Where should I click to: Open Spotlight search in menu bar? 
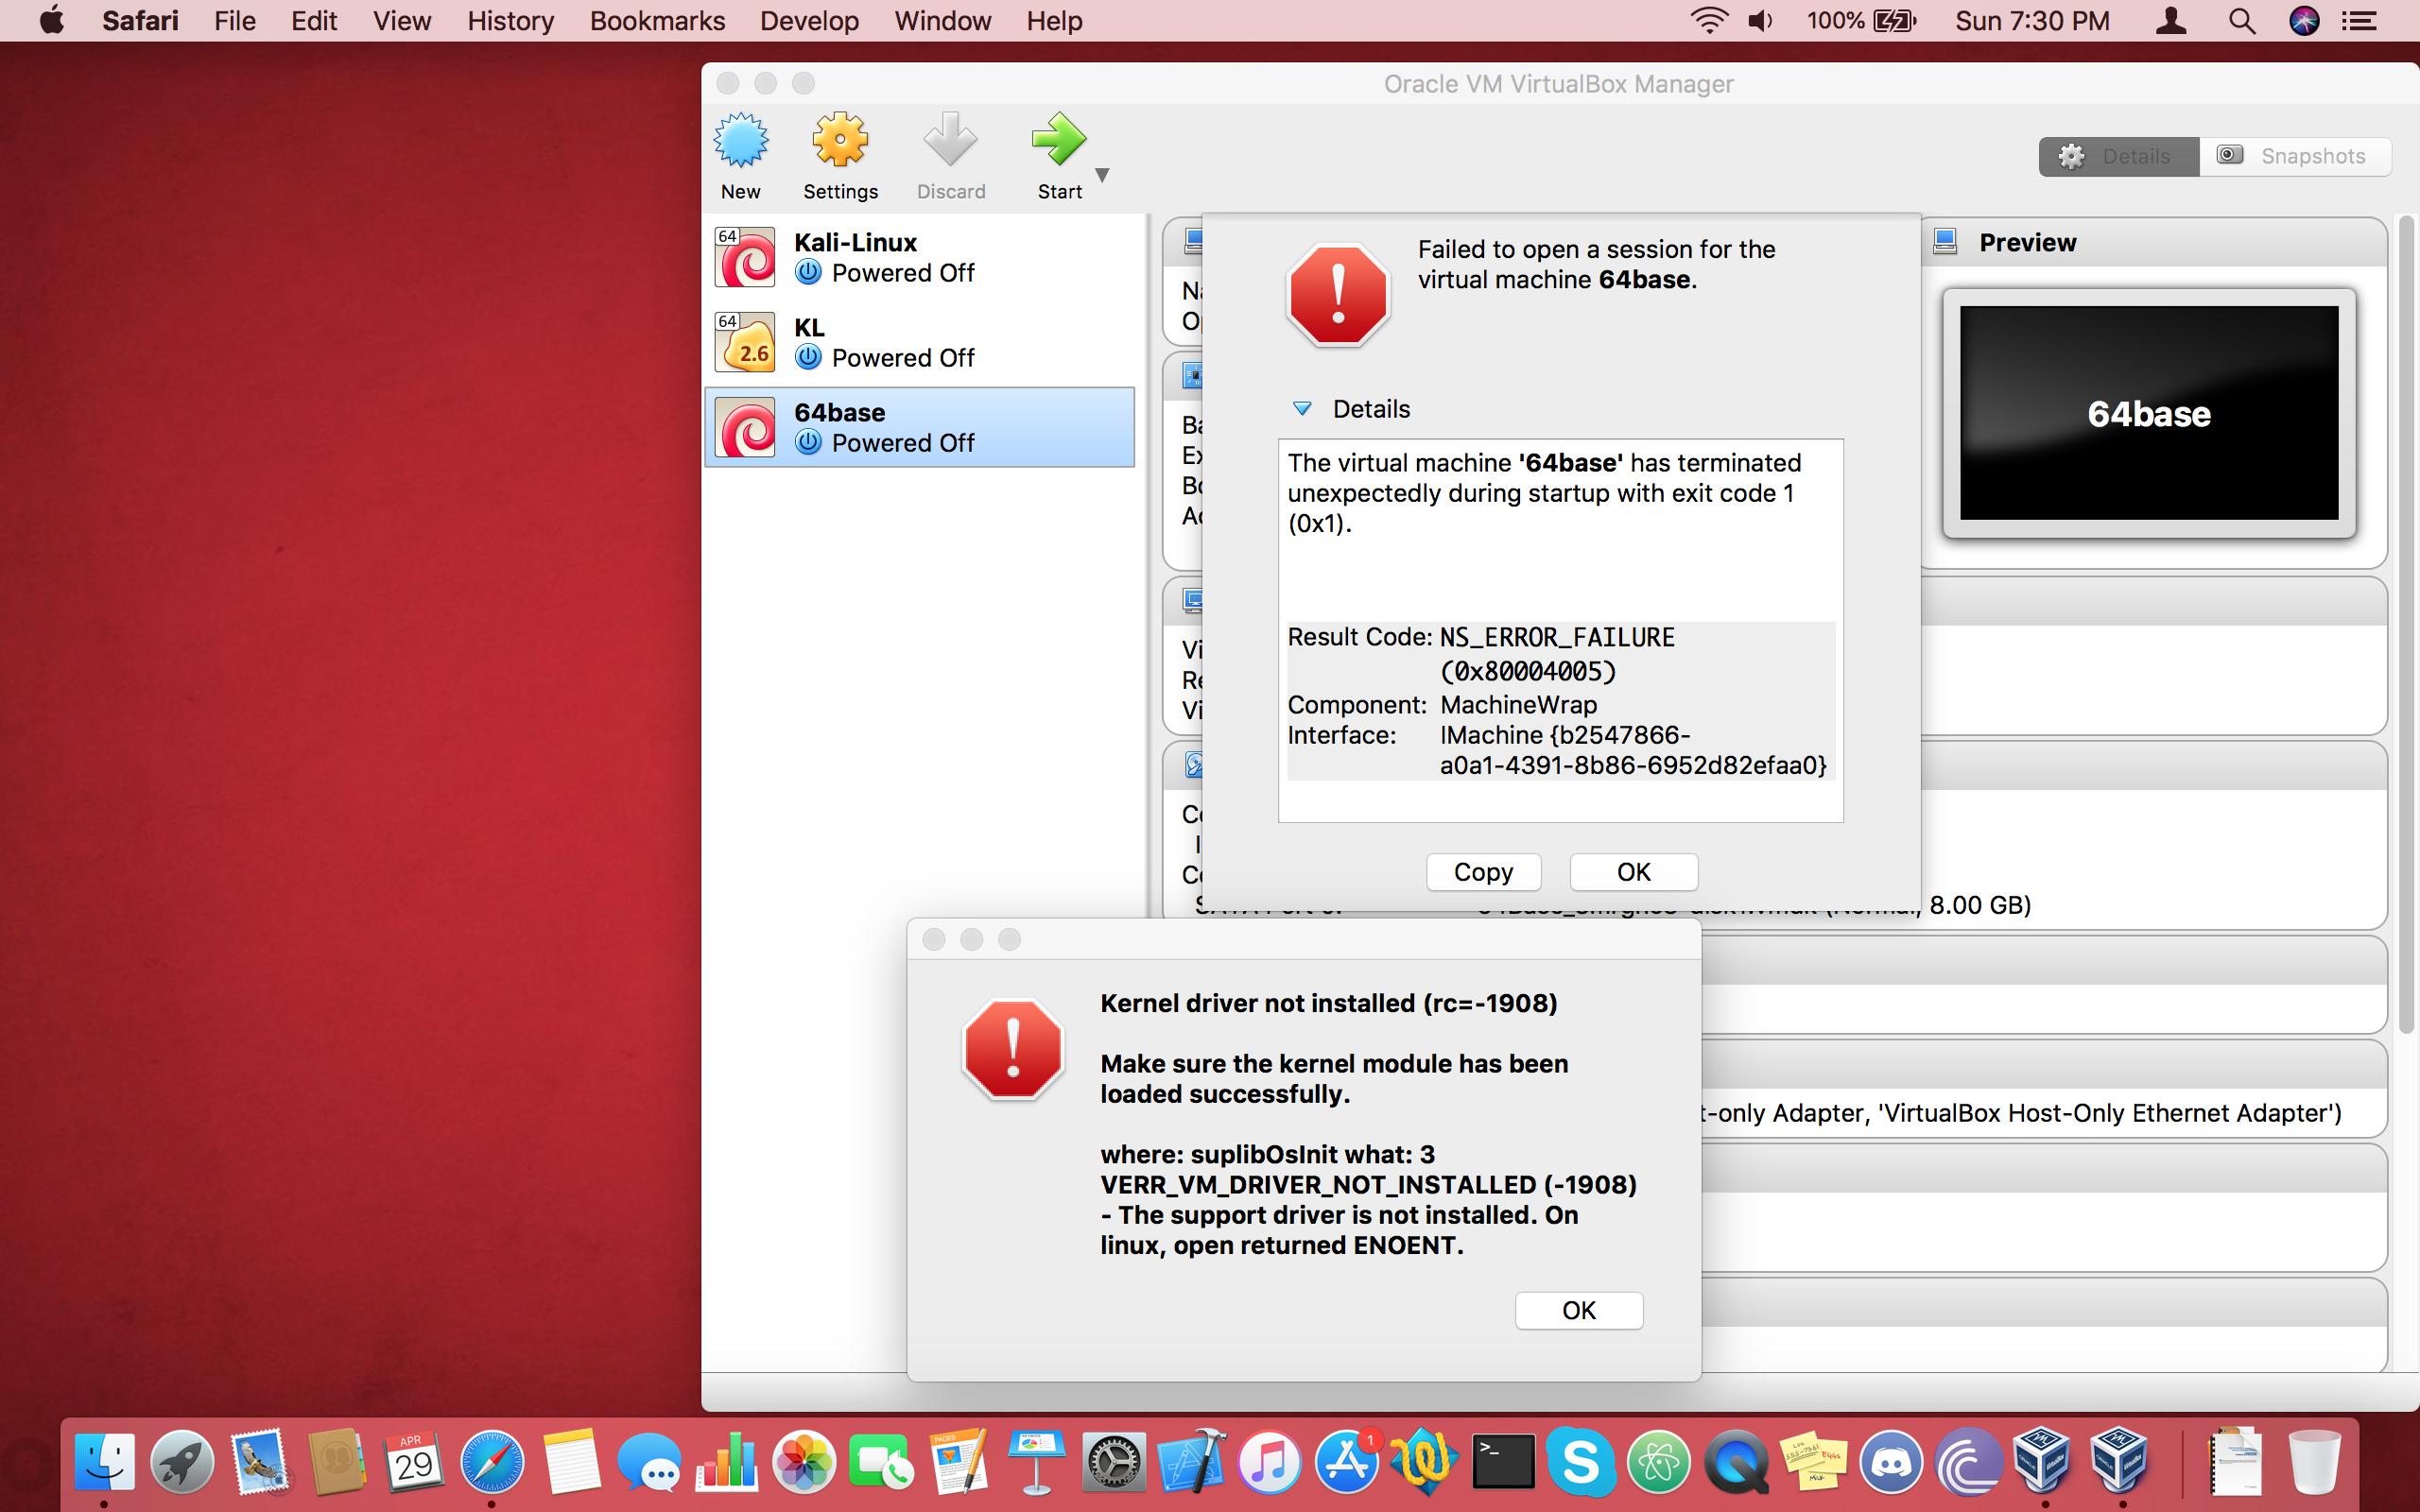2241,21
